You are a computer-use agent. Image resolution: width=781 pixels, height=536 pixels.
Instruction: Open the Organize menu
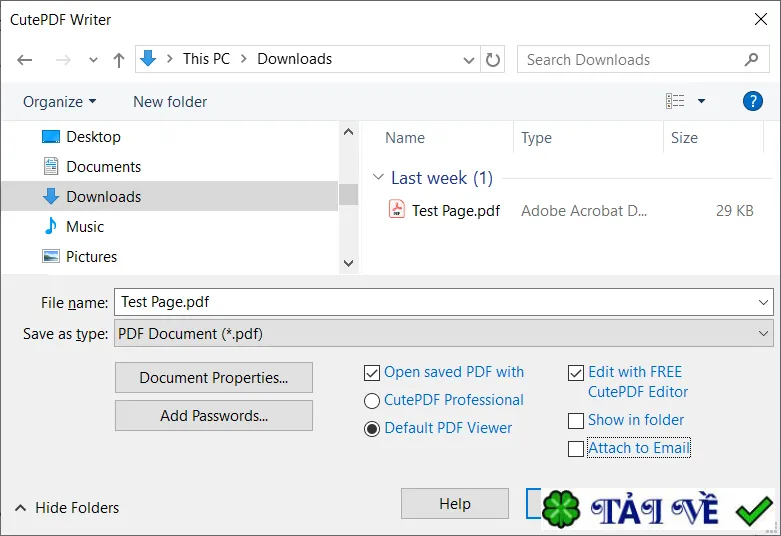click(x=59, y=102)
